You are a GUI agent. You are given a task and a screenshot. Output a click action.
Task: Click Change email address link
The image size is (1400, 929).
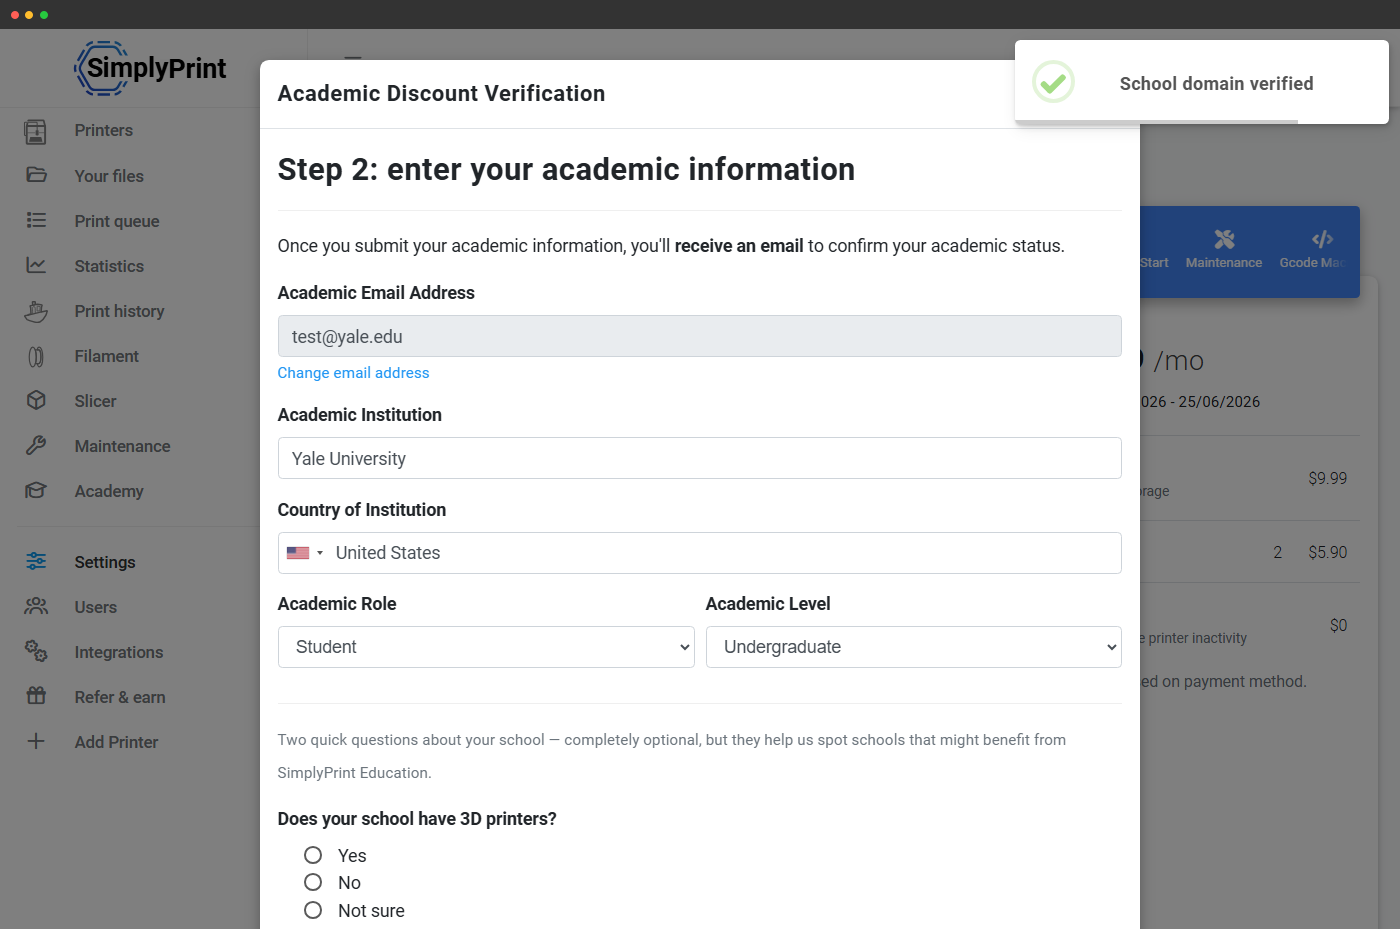click(x=353, y=373)
